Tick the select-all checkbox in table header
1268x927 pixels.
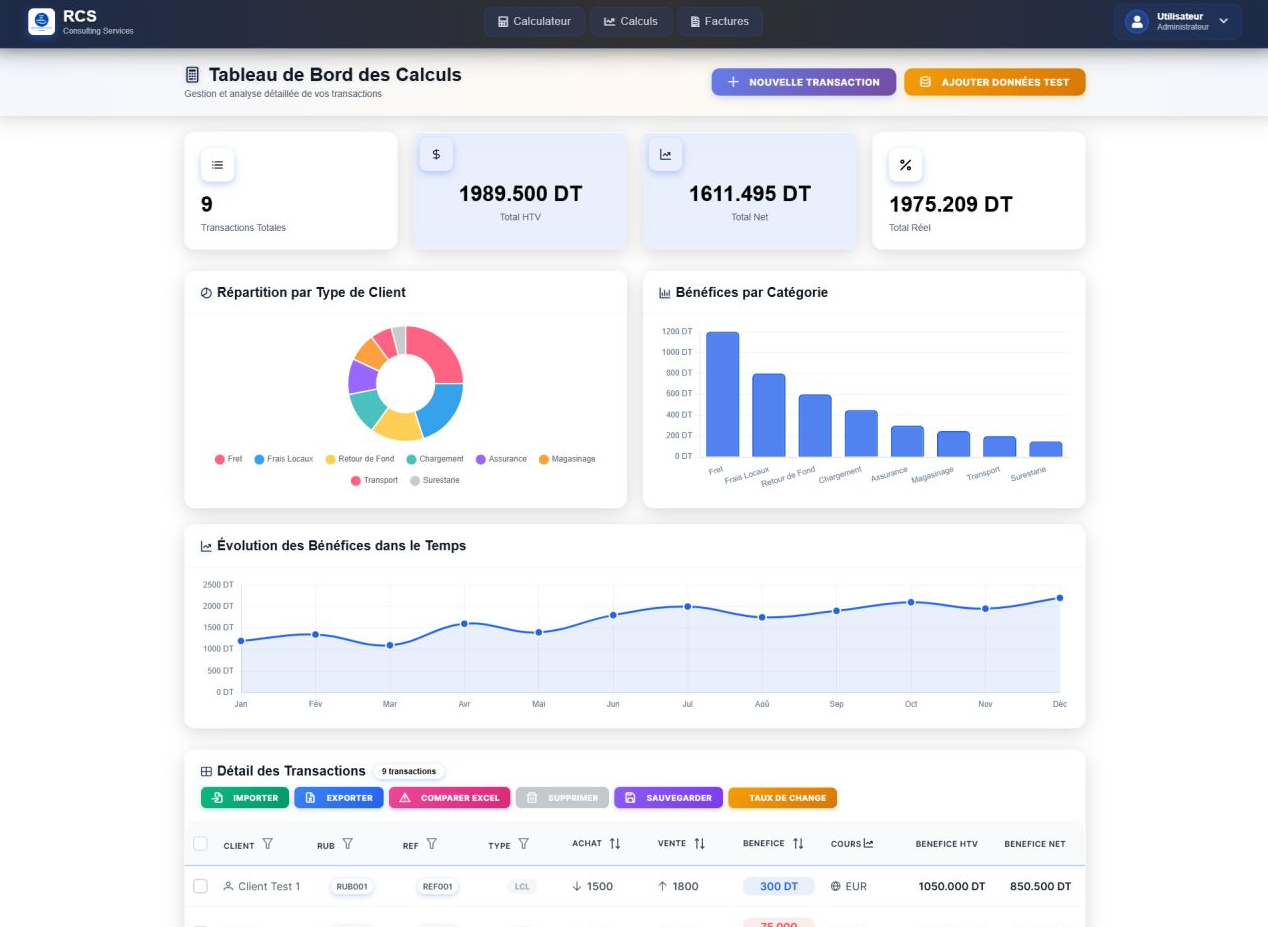pyautogui.click(x=200, y=844)
